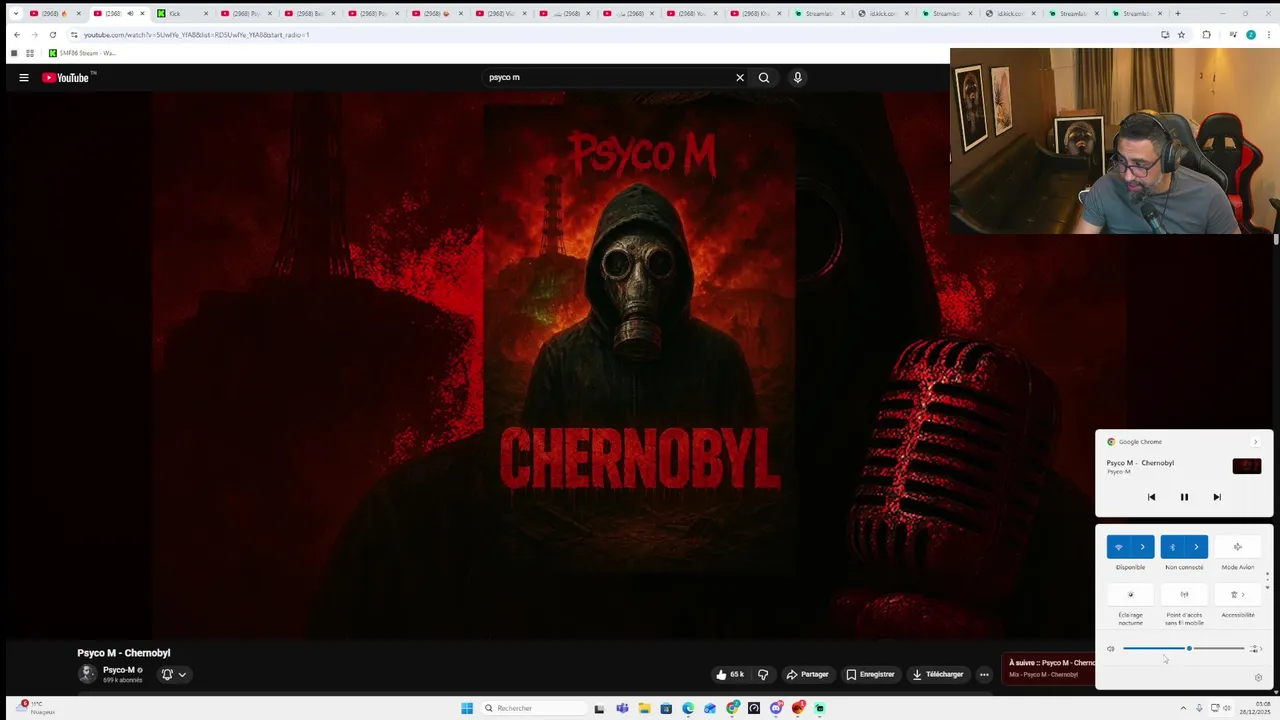Screen dimensions: 1280x720
Task: Start voice search with microphone icon
Action: 797,77
